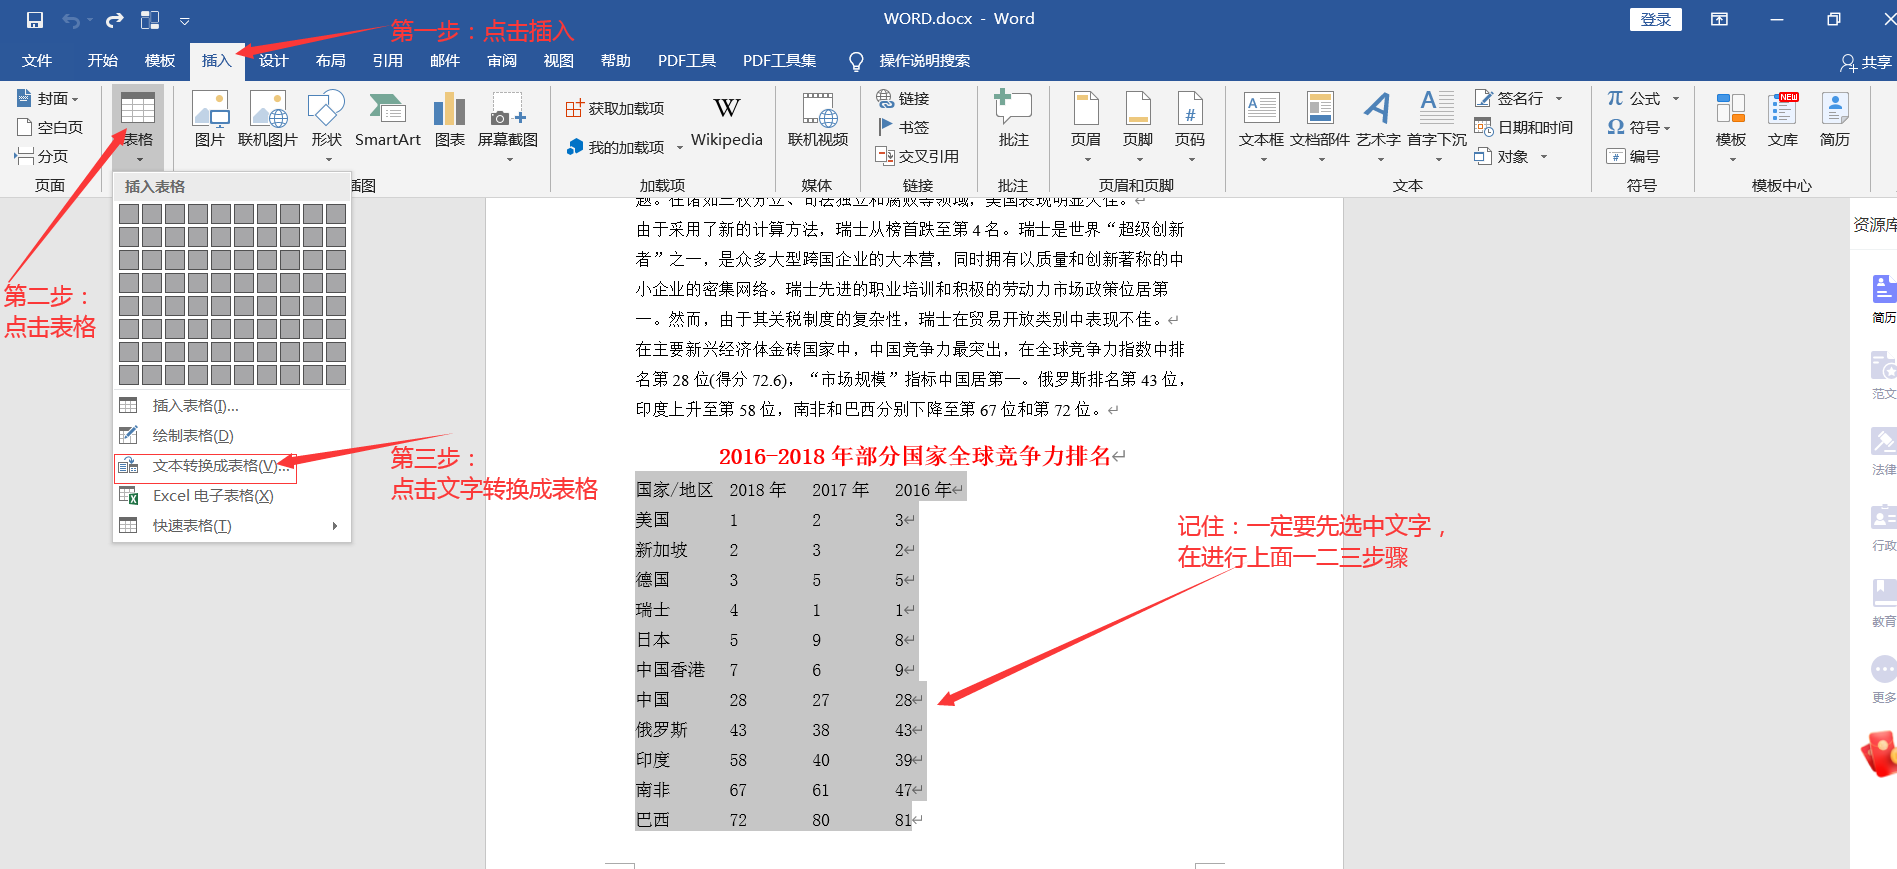Open the 图片 (Pictures) insert tool
Screen dimensions: 1897x869
click(210, 119)
